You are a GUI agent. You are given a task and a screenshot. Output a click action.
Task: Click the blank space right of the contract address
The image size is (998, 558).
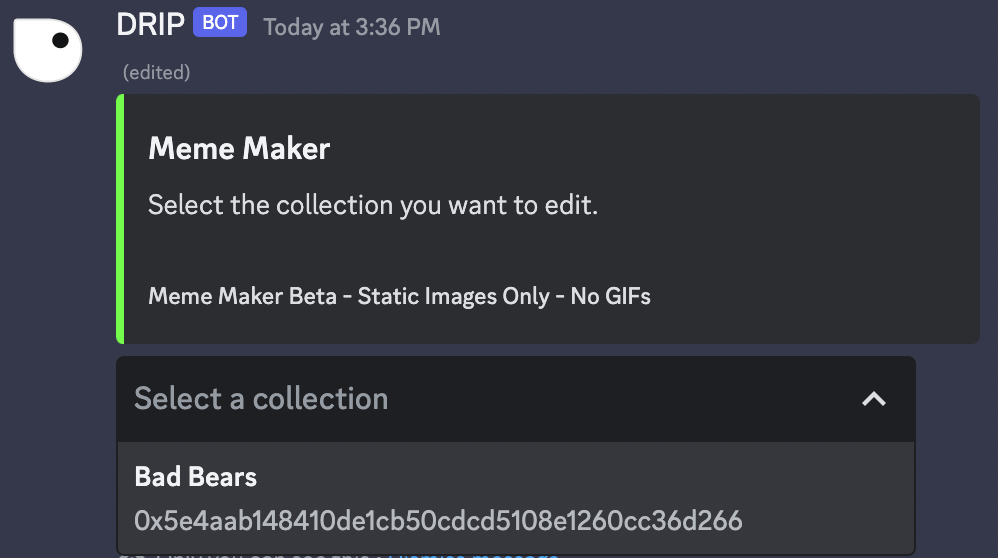click(830, 520)
